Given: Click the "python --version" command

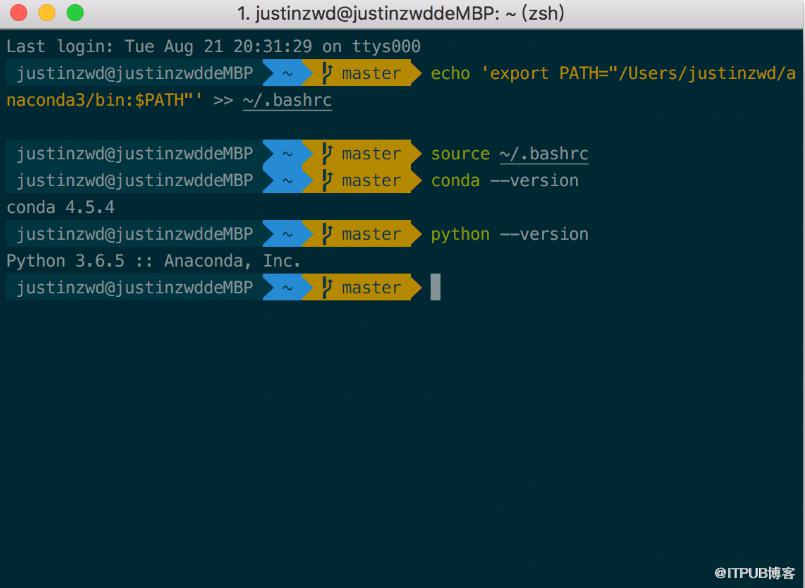Looking at the screenshot, I should coord(509,234).
